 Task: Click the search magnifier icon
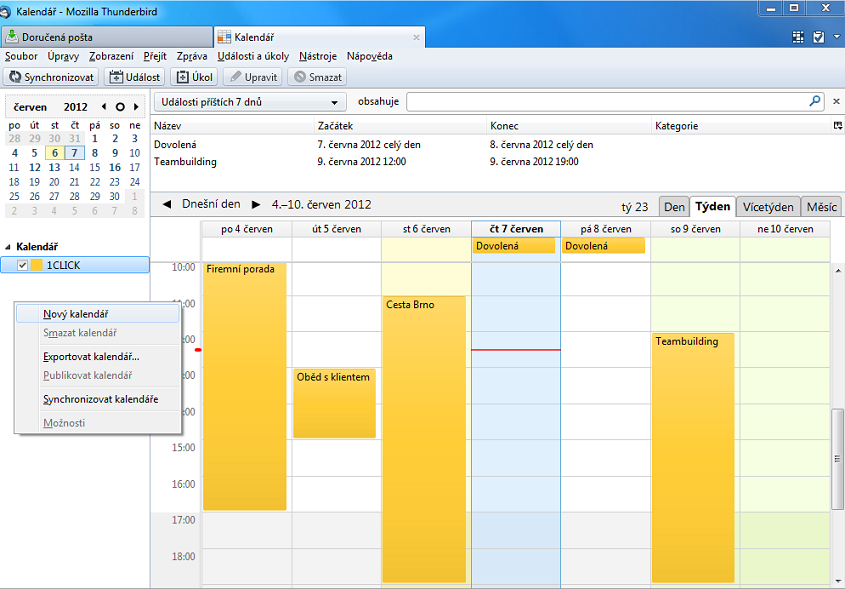click(814, 102)
